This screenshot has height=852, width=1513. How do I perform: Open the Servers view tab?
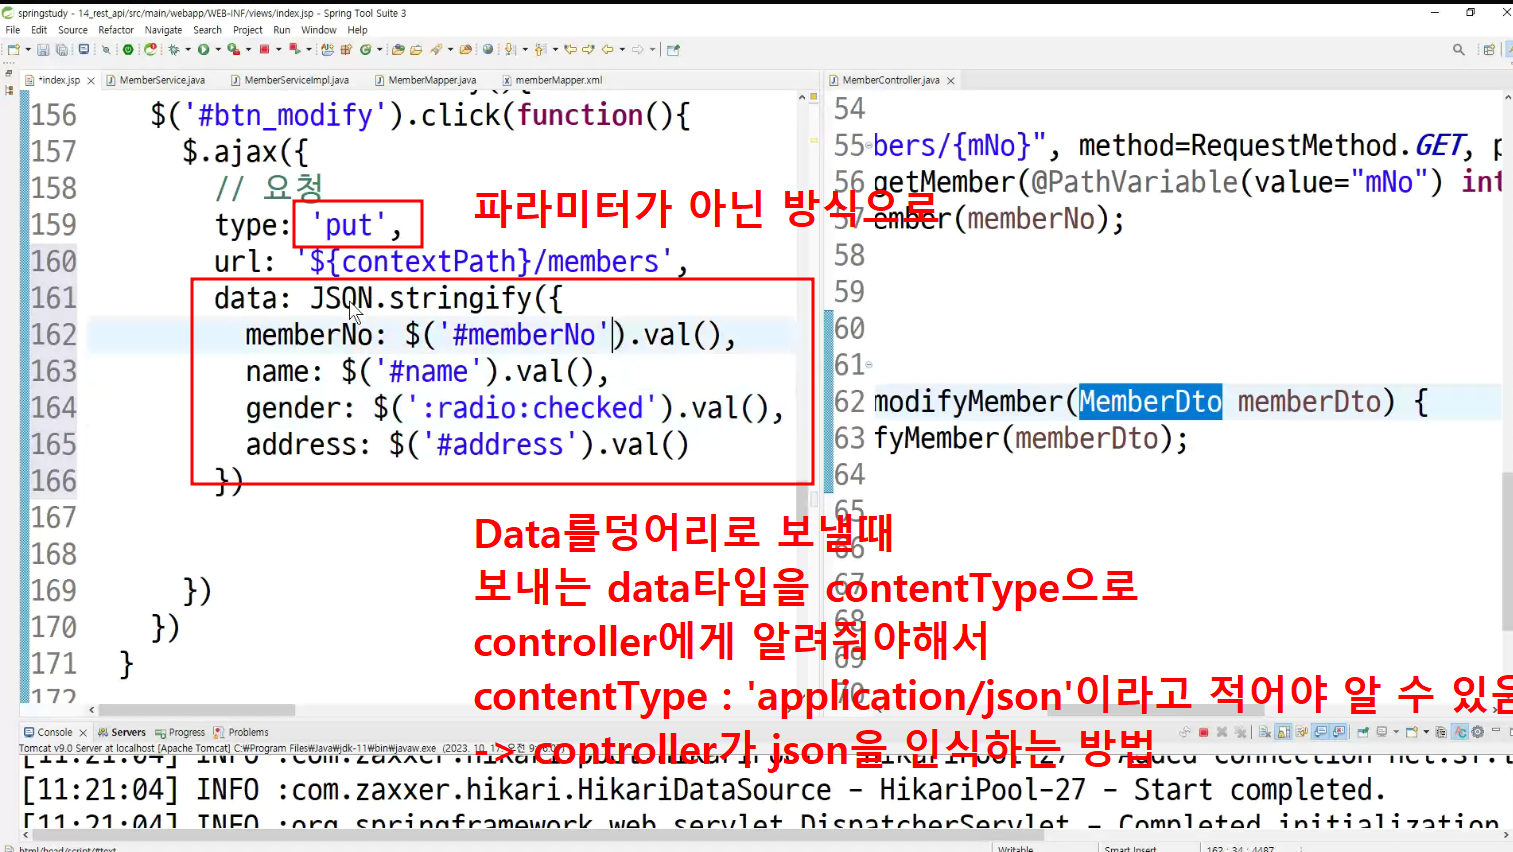[x=121, y=732]
